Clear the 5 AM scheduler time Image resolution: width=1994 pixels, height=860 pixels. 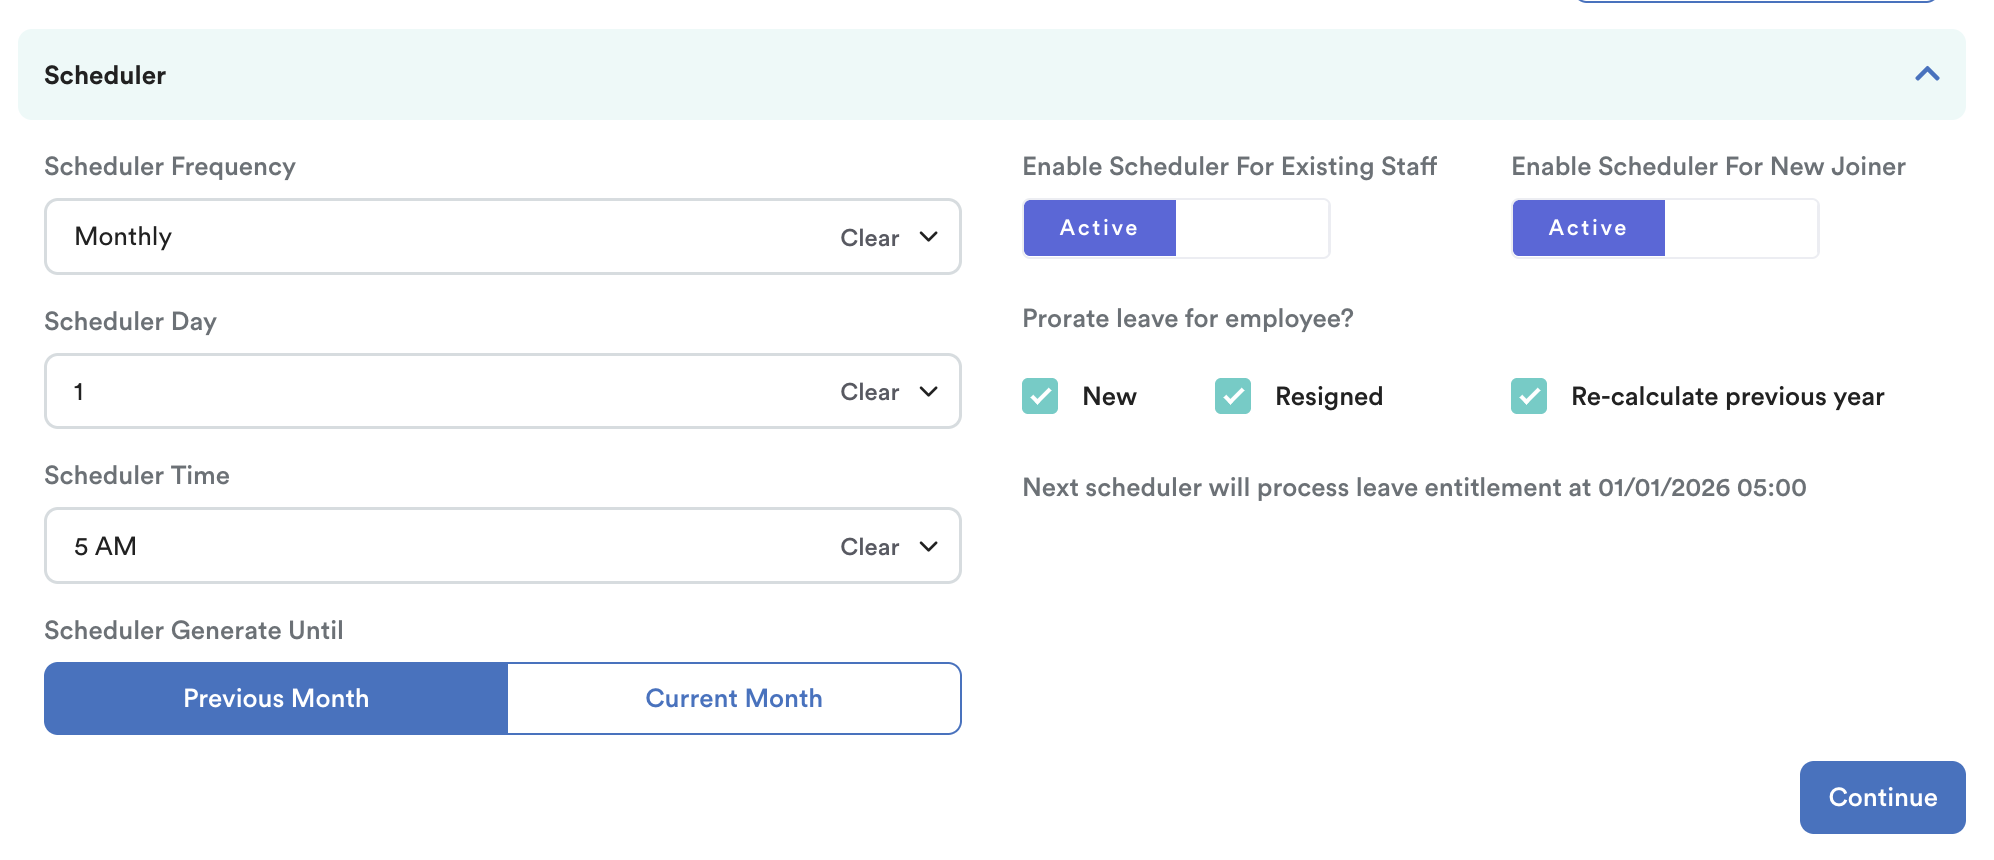[869, 547]
